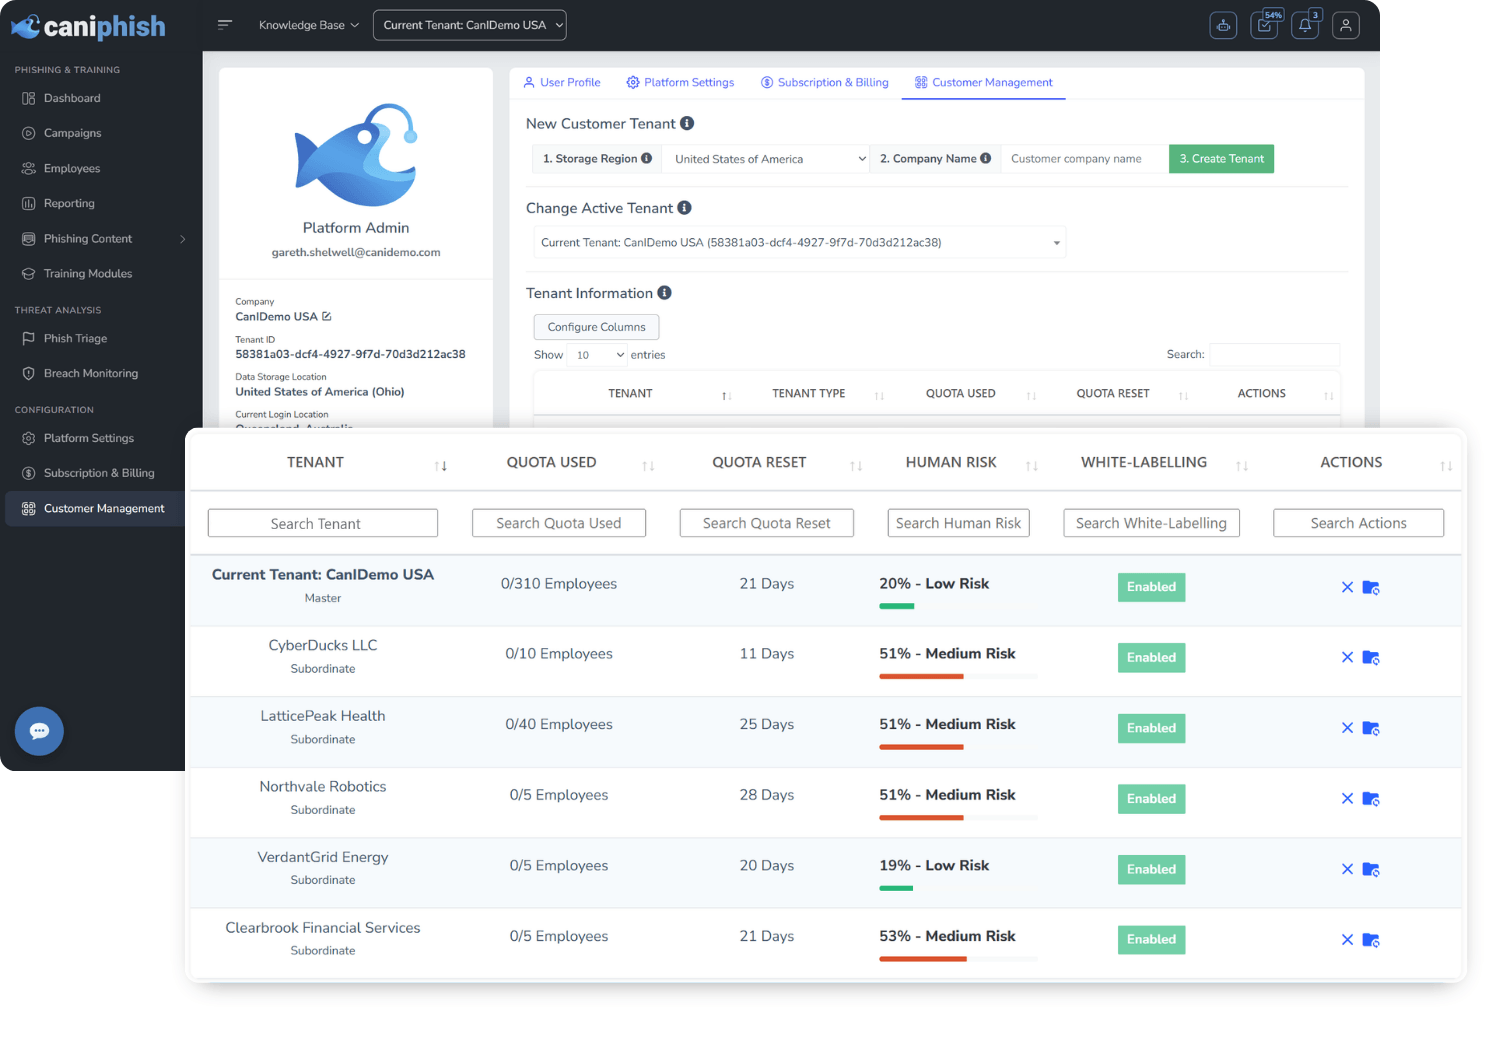Screen dimensions: 1492x1040
Task: Open Storage Region United States dropdown
Action: (x=766, y=159)
